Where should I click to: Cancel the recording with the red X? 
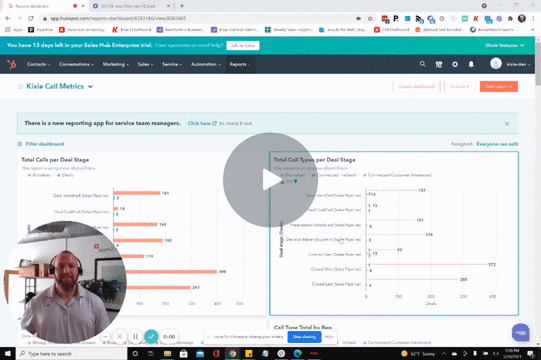click(119, 336)
